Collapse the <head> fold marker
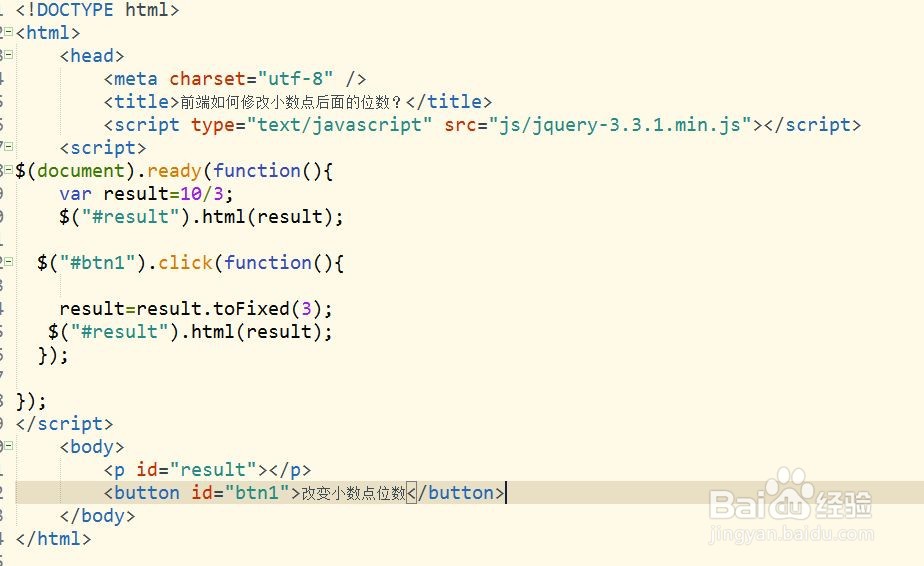This screenshot has height=566, width=924. click(8, 55)
